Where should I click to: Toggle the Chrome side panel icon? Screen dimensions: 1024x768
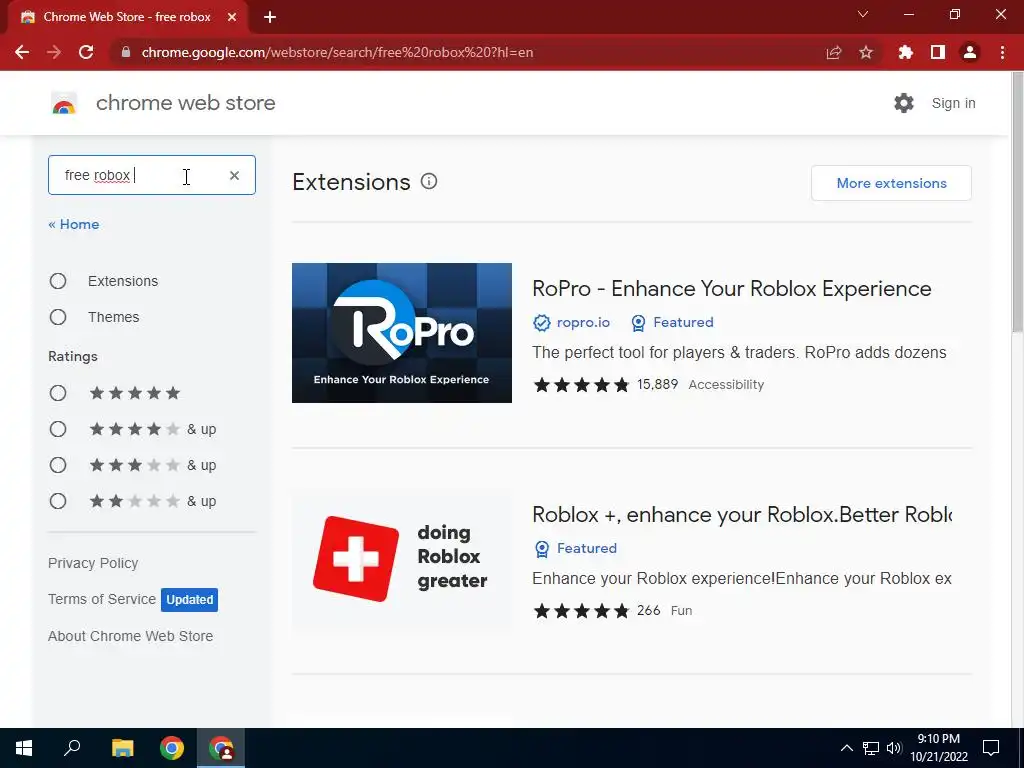[938, 52]
